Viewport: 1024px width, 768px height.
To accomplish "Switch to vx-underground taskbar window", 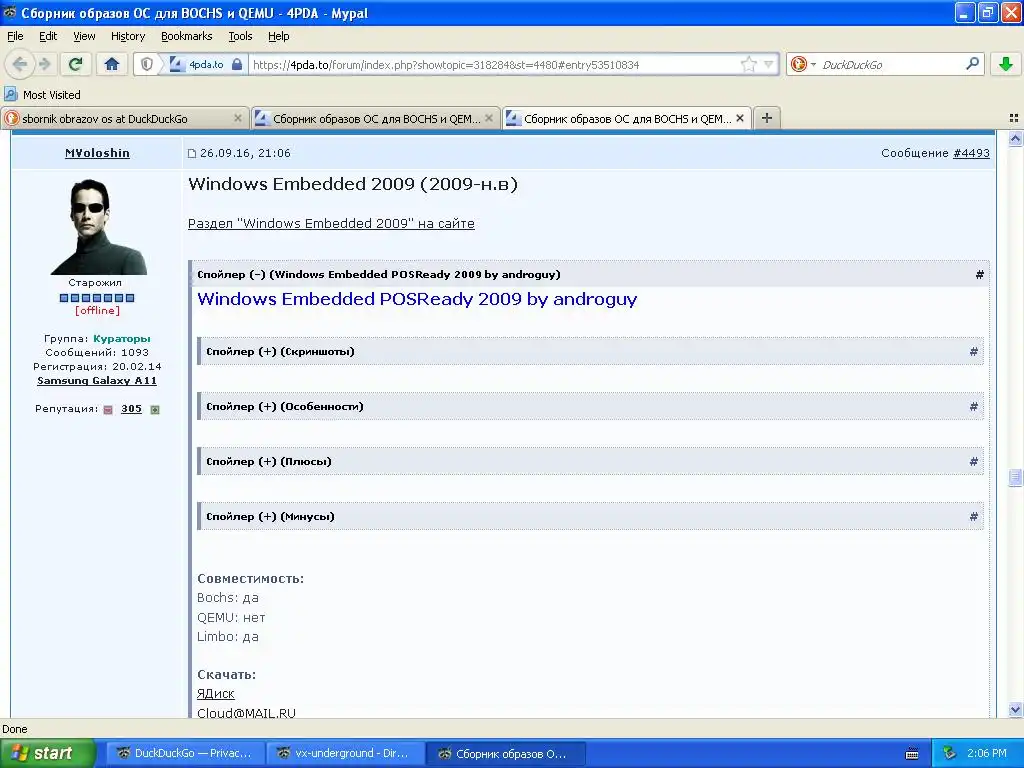I will [x=346, y=753].
